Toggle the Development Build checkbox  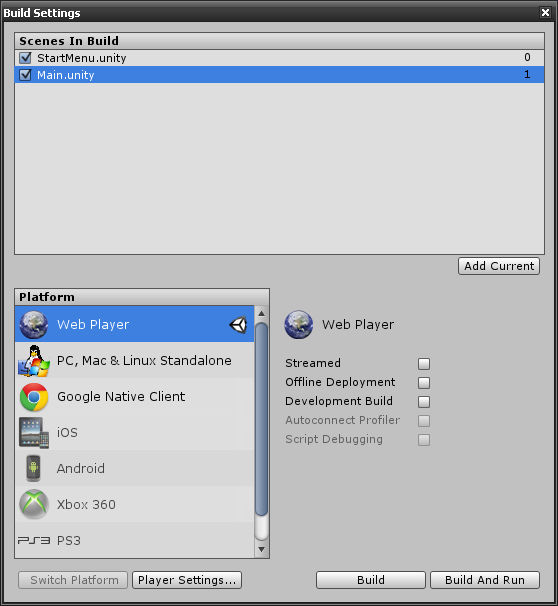point(424,402)
